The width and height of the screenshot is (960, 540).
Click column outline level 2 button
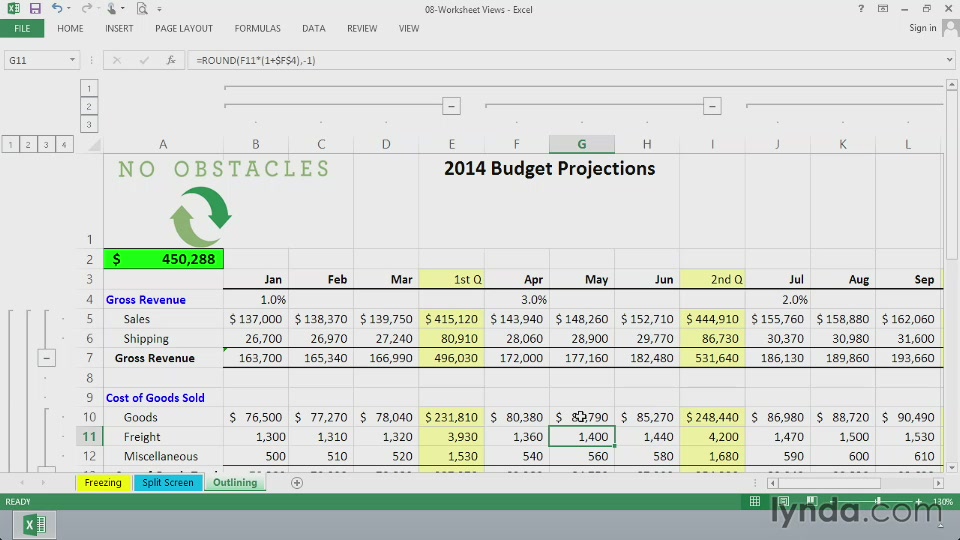tap(89, 107)
